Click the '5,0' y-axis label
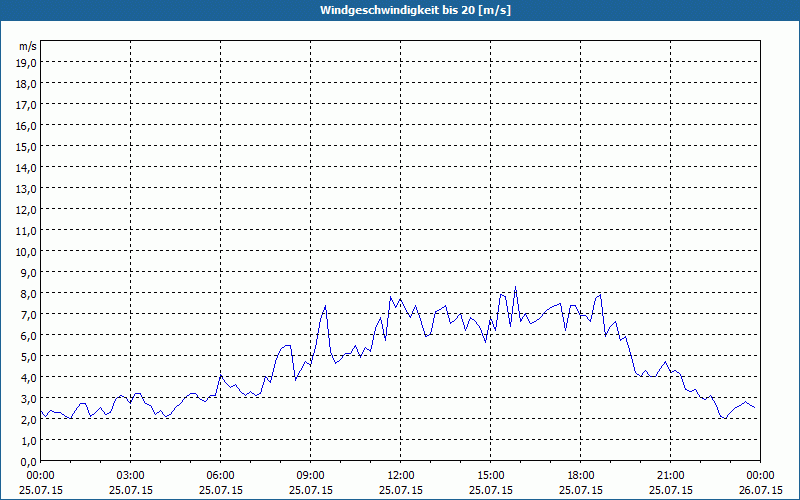This screenshot has height=500, width=800. [x=30, y=357]
